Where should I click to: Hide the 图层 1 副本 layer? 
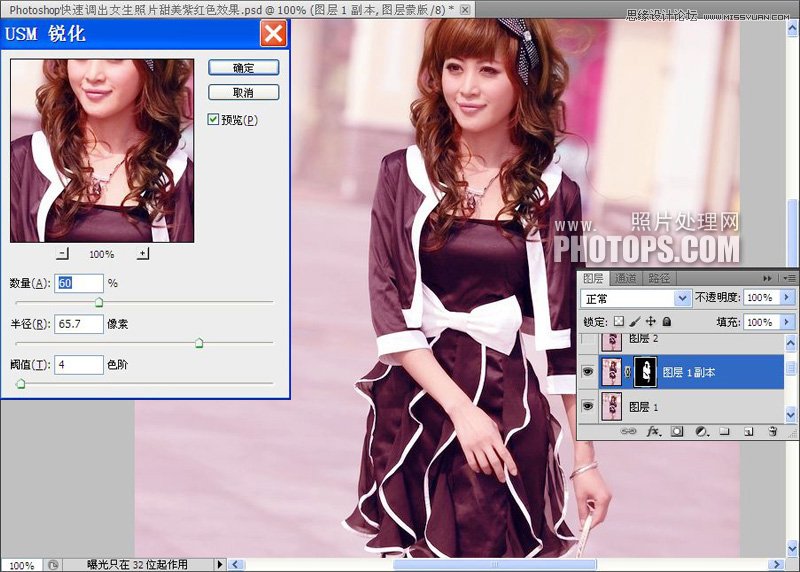pos(588,371)
